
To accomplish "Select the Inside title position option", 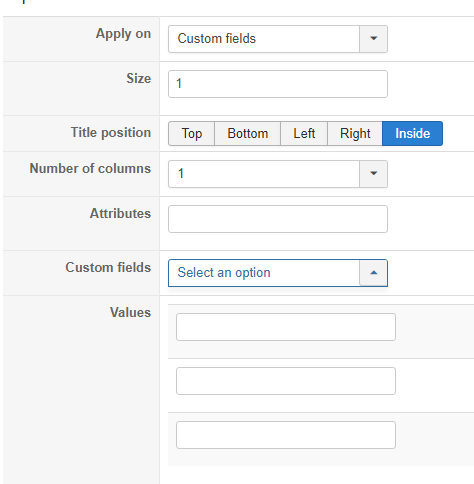I will [x=412, y=133].
